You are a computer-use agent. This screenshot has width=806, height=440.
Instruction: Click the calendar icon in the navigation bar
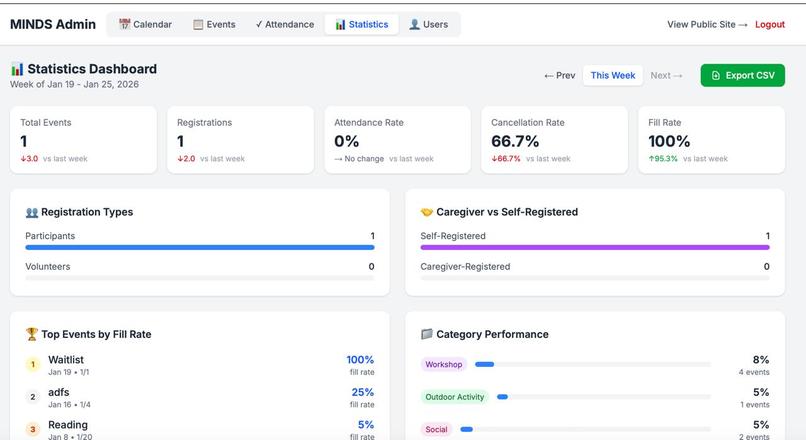(124, 24)
